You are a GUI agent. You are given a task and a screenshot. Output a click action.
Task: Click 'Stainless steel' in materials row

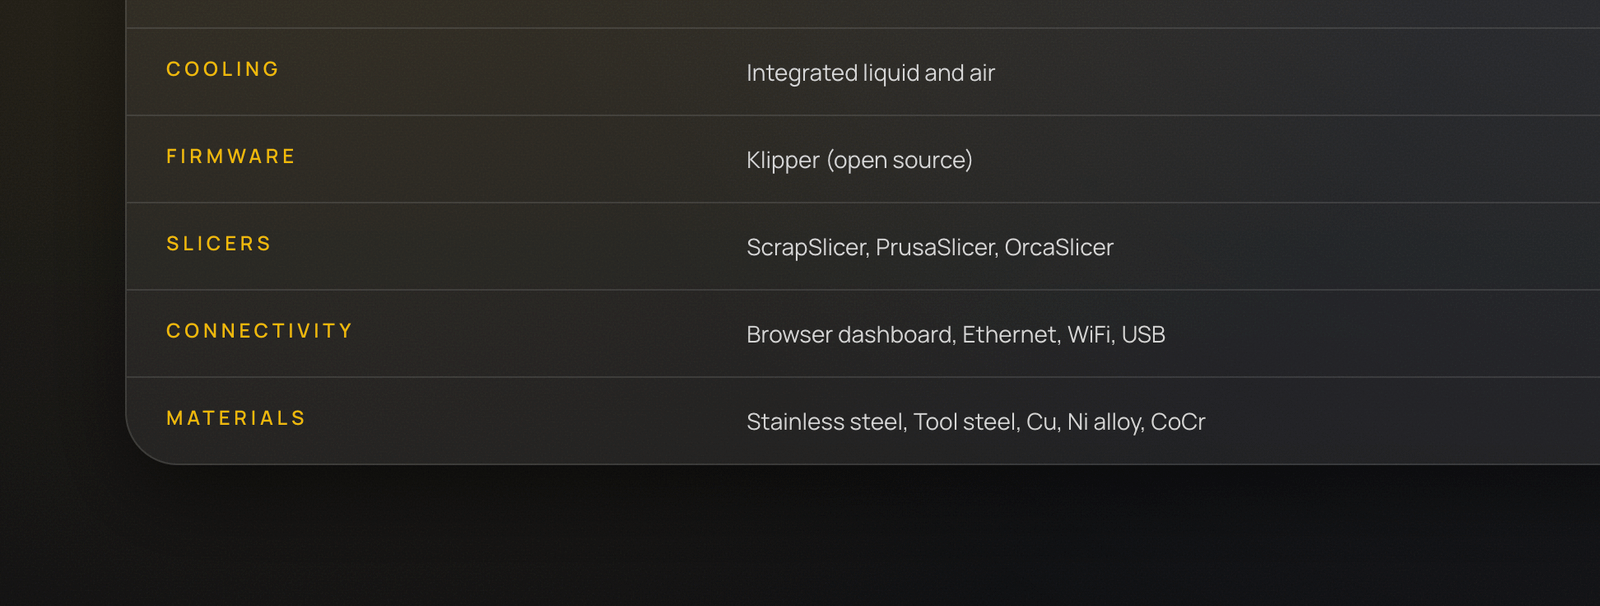click(x=825, y=422)
